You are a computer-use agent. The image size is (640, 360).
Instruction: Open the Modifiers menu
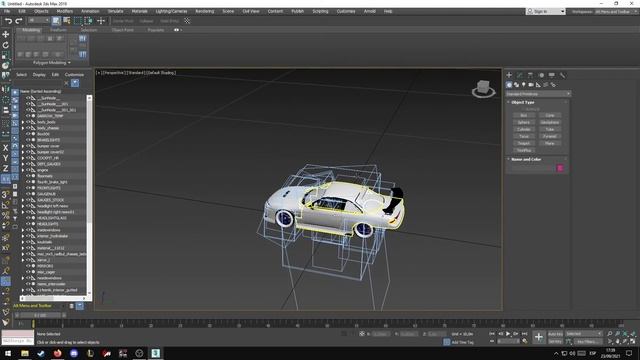pyautogui.click(x=64, y=11)
